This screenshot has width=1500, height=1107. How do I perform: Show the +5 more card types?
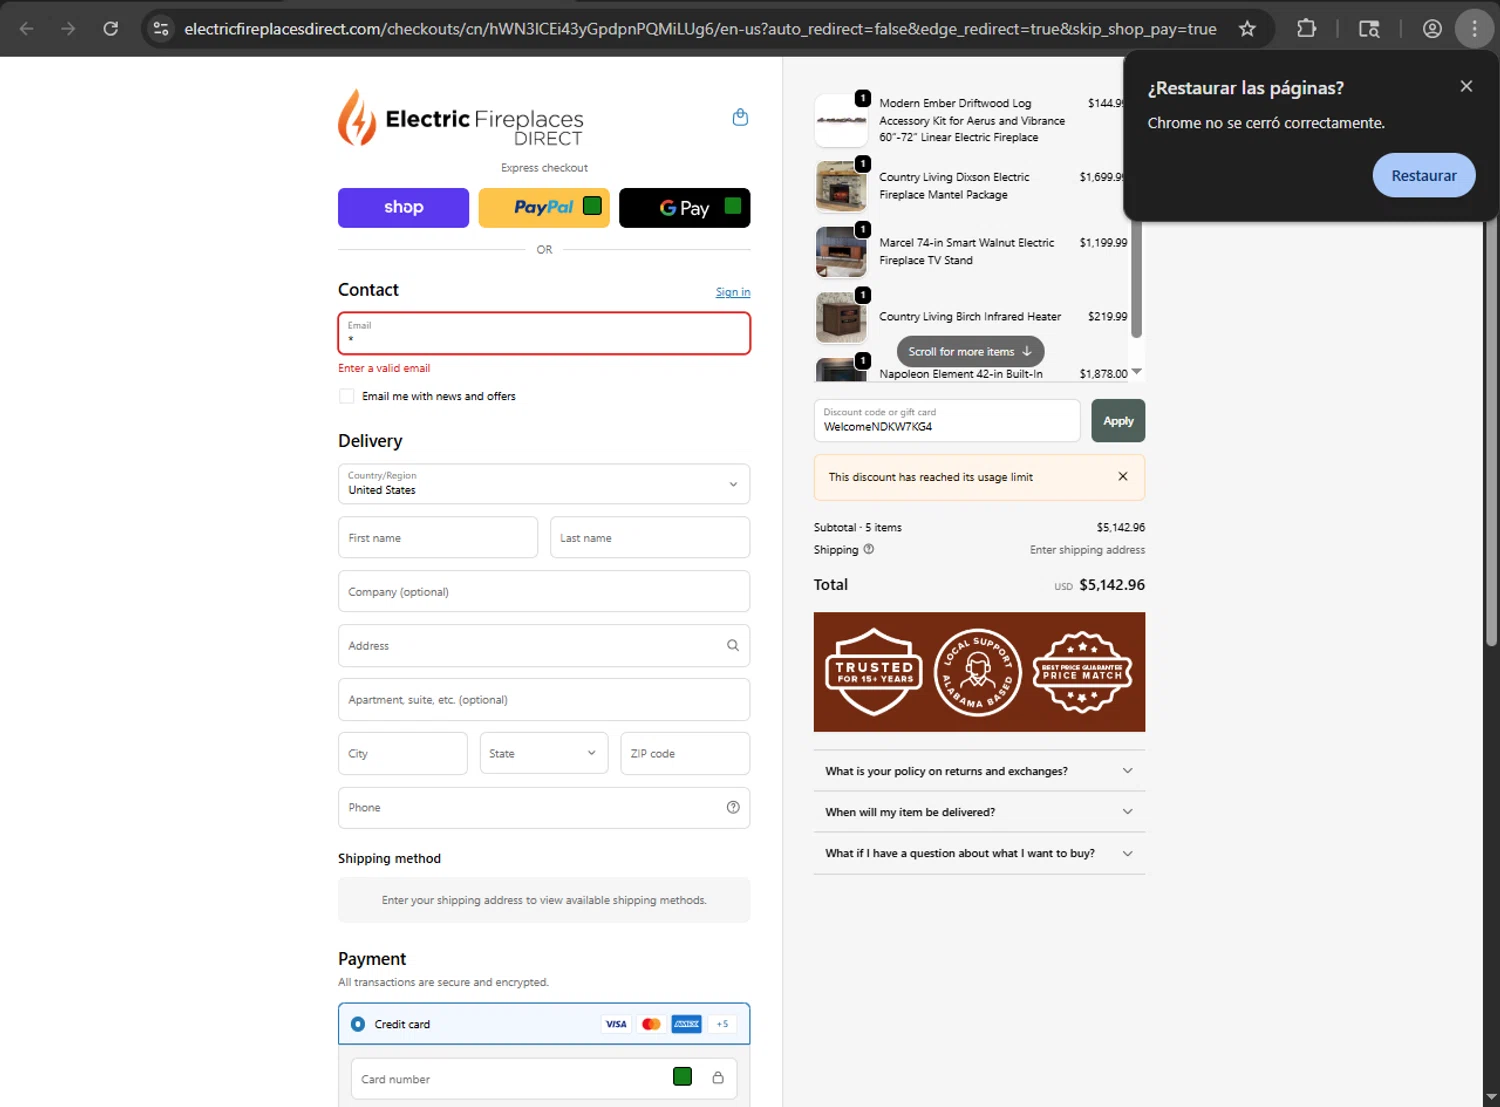[722, 1024]
